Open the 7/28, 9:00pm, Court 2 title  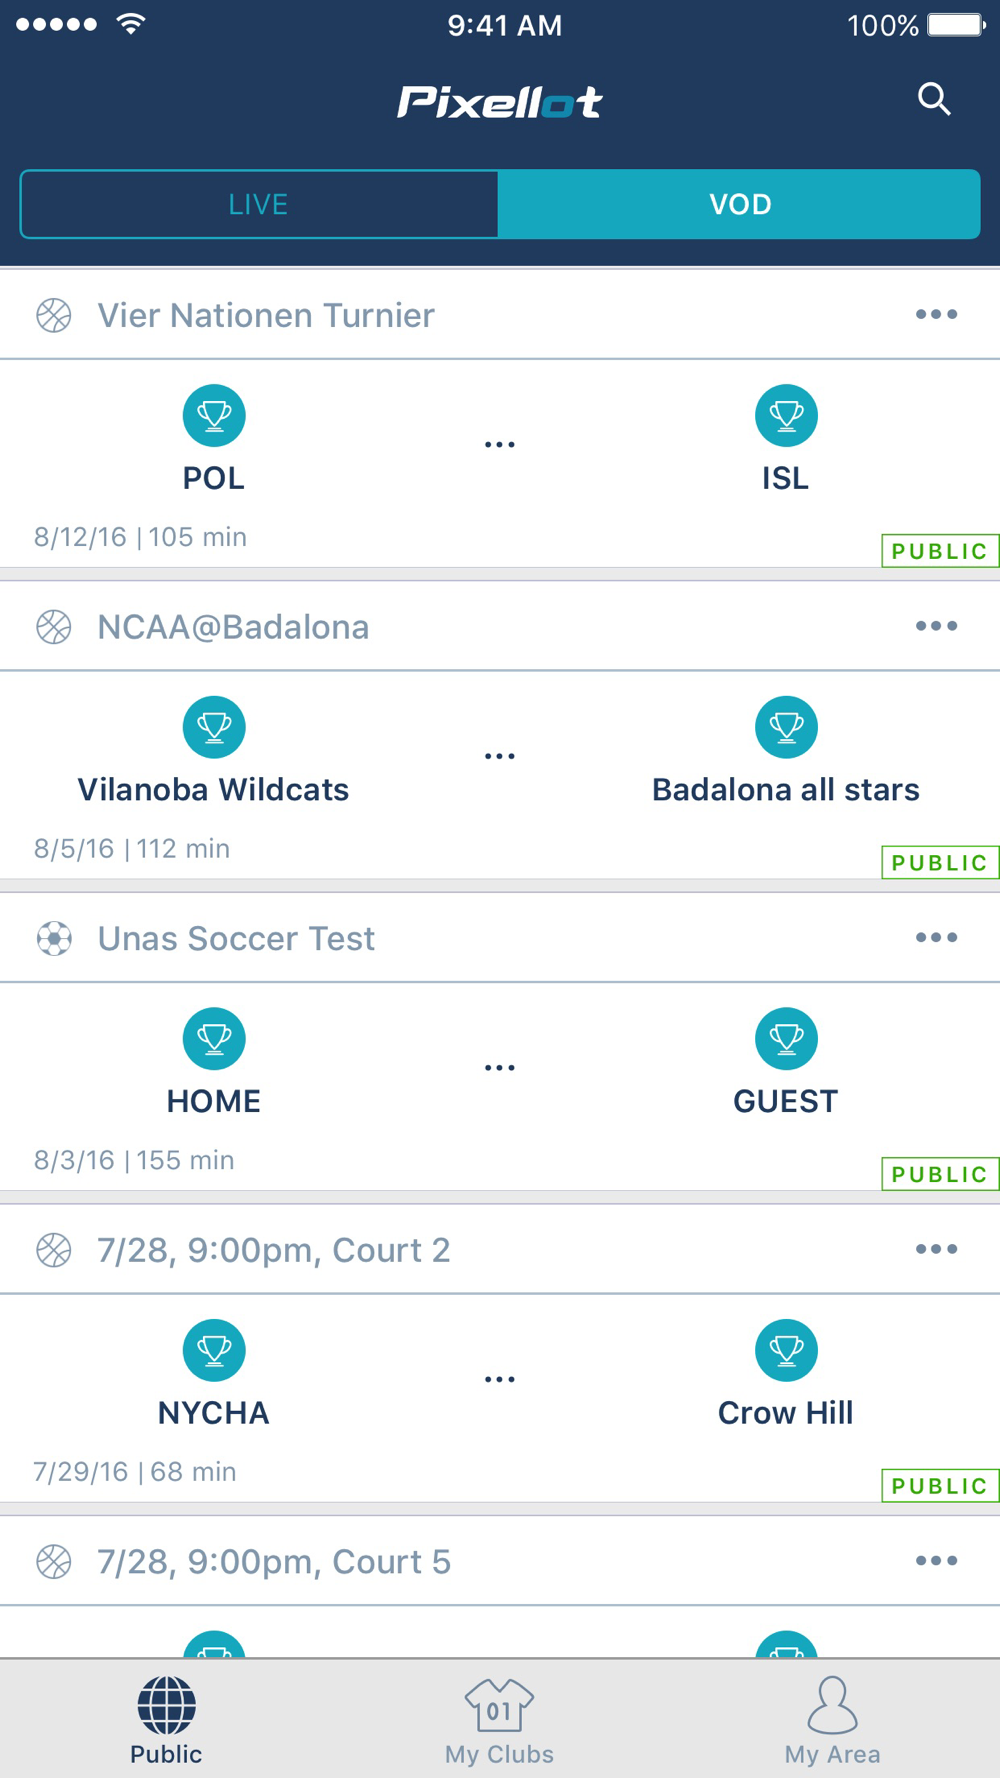pos(273,1250)
